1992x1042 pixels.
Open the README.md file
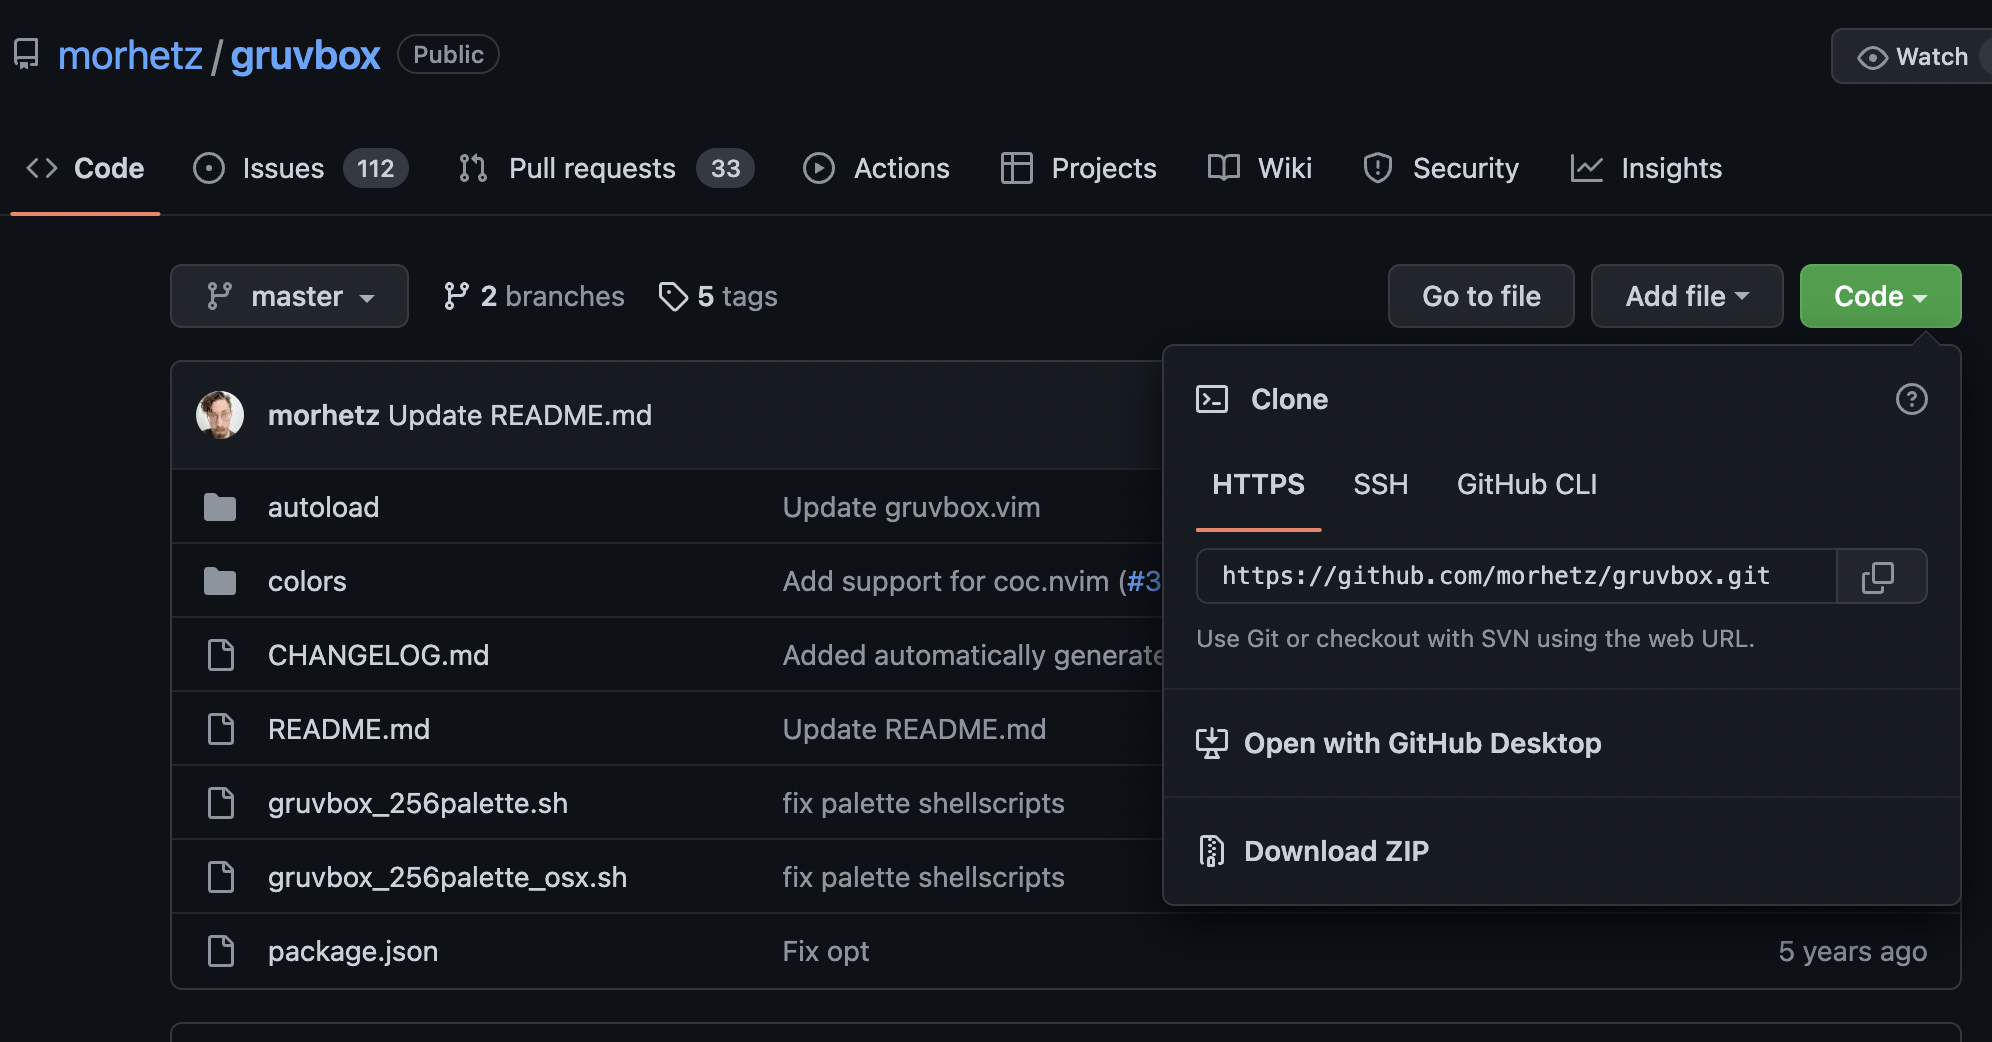(349, 729)
